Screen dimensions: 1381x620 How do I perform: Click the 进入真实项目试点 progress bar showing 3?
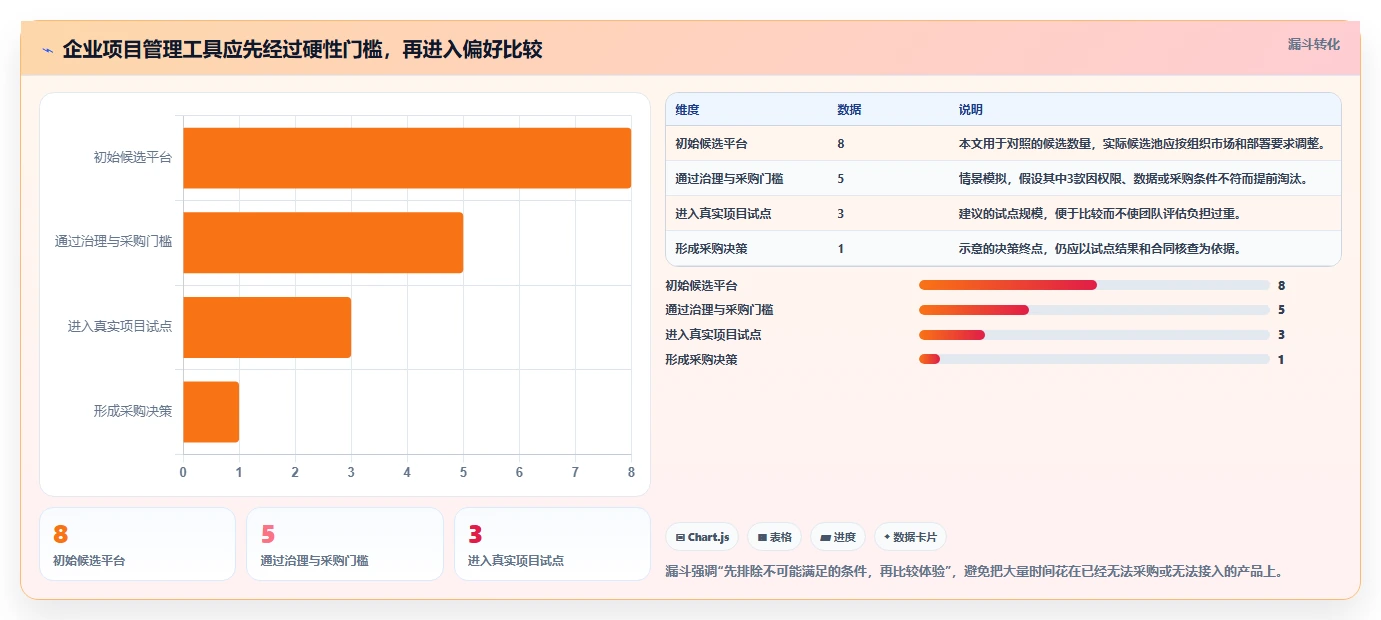click(x=1094, y=335)
